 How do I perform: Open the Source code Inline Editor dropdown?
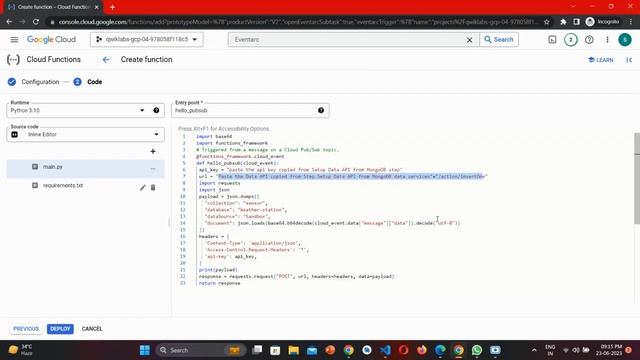[85, 134]
